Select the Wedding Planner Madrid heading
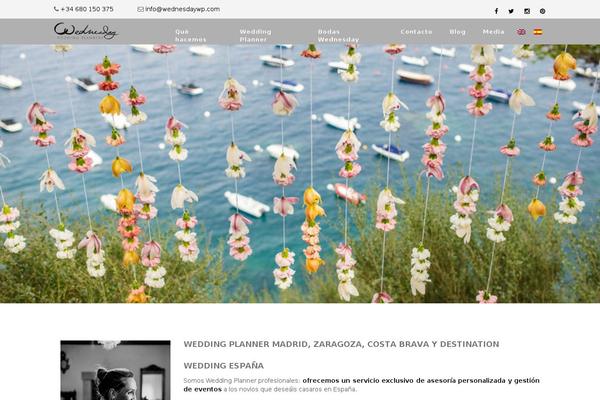Image resolution: width=600 pixels, height=400 pixels. [341, 344]
